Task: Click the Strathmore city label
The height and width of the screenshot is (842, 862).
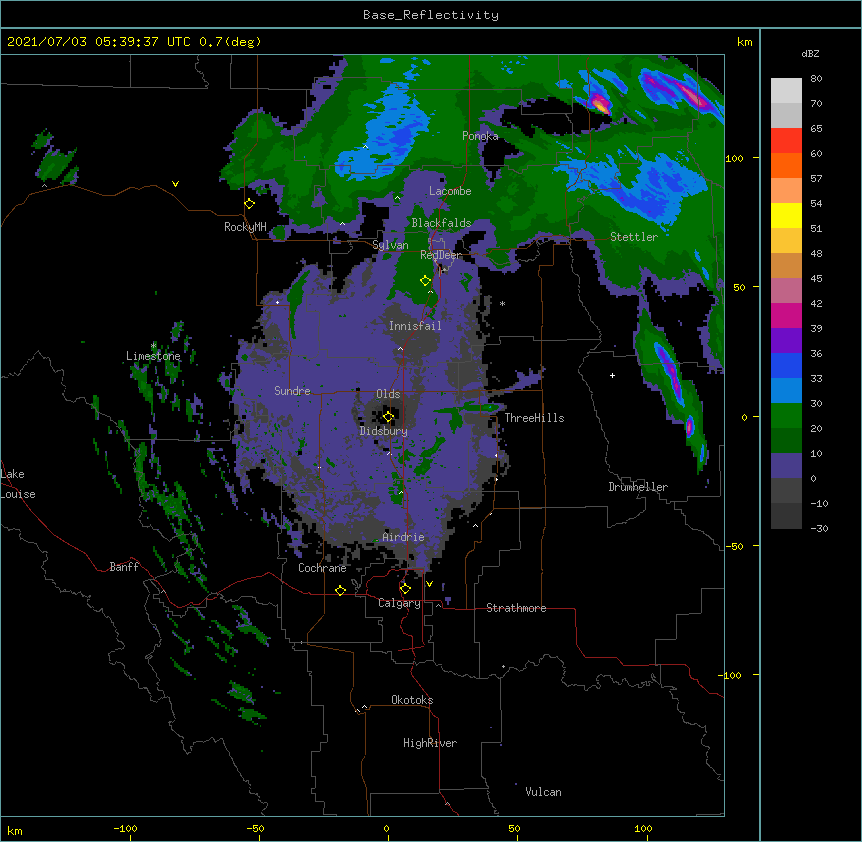Action: pos(516,608)
